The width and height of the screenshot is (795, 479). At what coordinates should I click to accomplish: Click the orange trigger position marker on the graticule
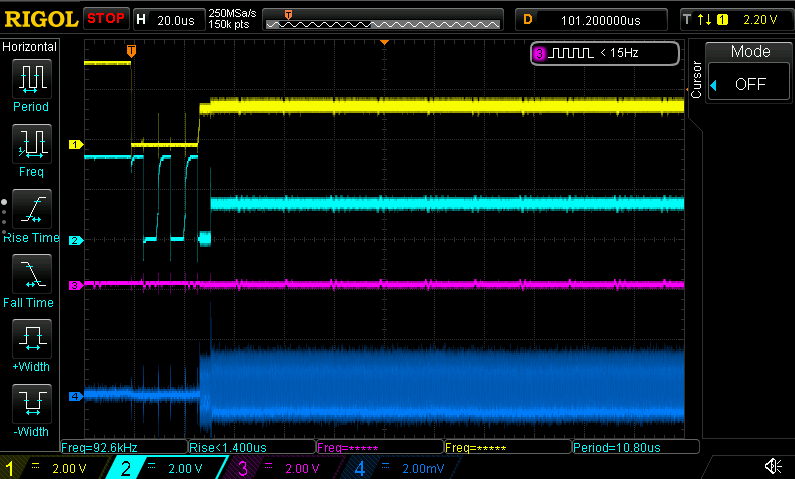coord(130,50)
